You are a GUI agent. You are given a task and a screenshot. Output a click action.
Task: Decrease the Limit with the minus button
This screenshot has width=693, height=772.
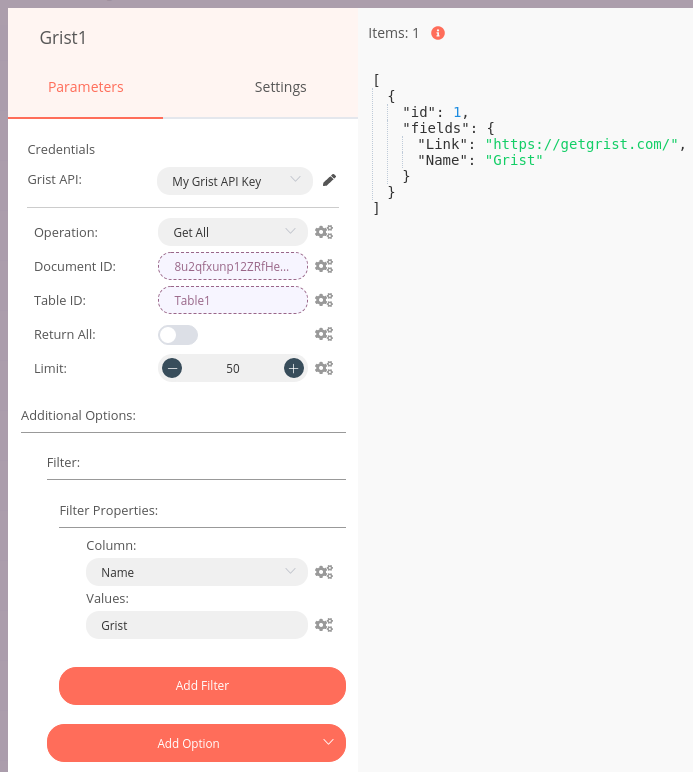[172, 368]
